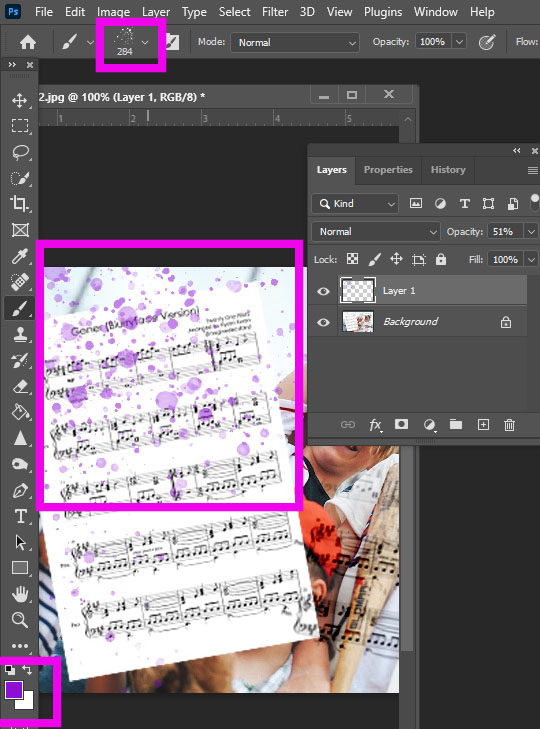Open the layer styles fx menu
The image size is (540, 729).
click(375, 424)
